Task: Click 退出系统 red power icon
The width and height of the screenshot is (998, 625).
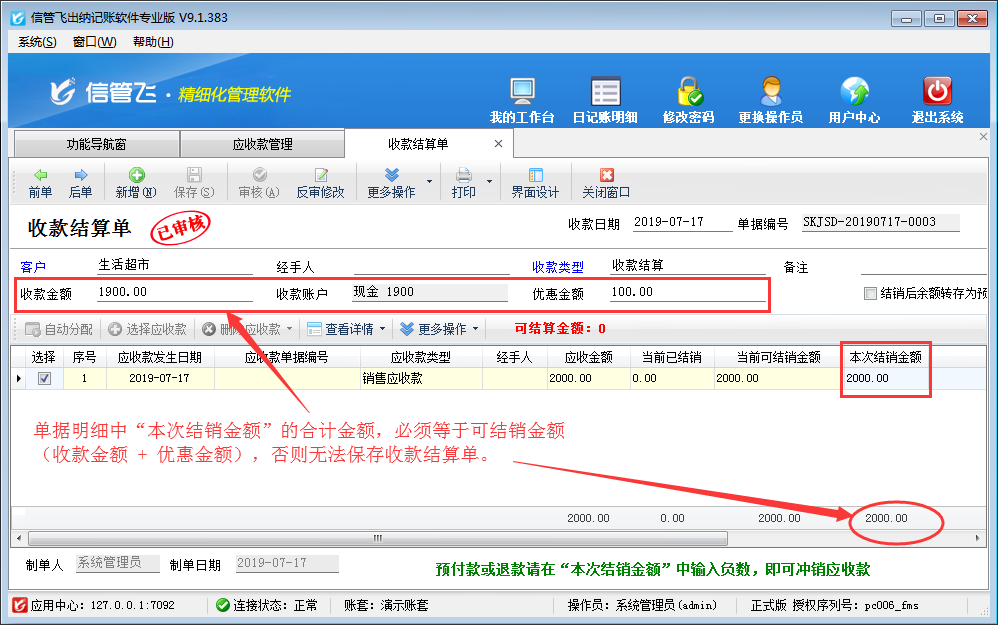Action: pyautogui.click(x=937, y=99)
